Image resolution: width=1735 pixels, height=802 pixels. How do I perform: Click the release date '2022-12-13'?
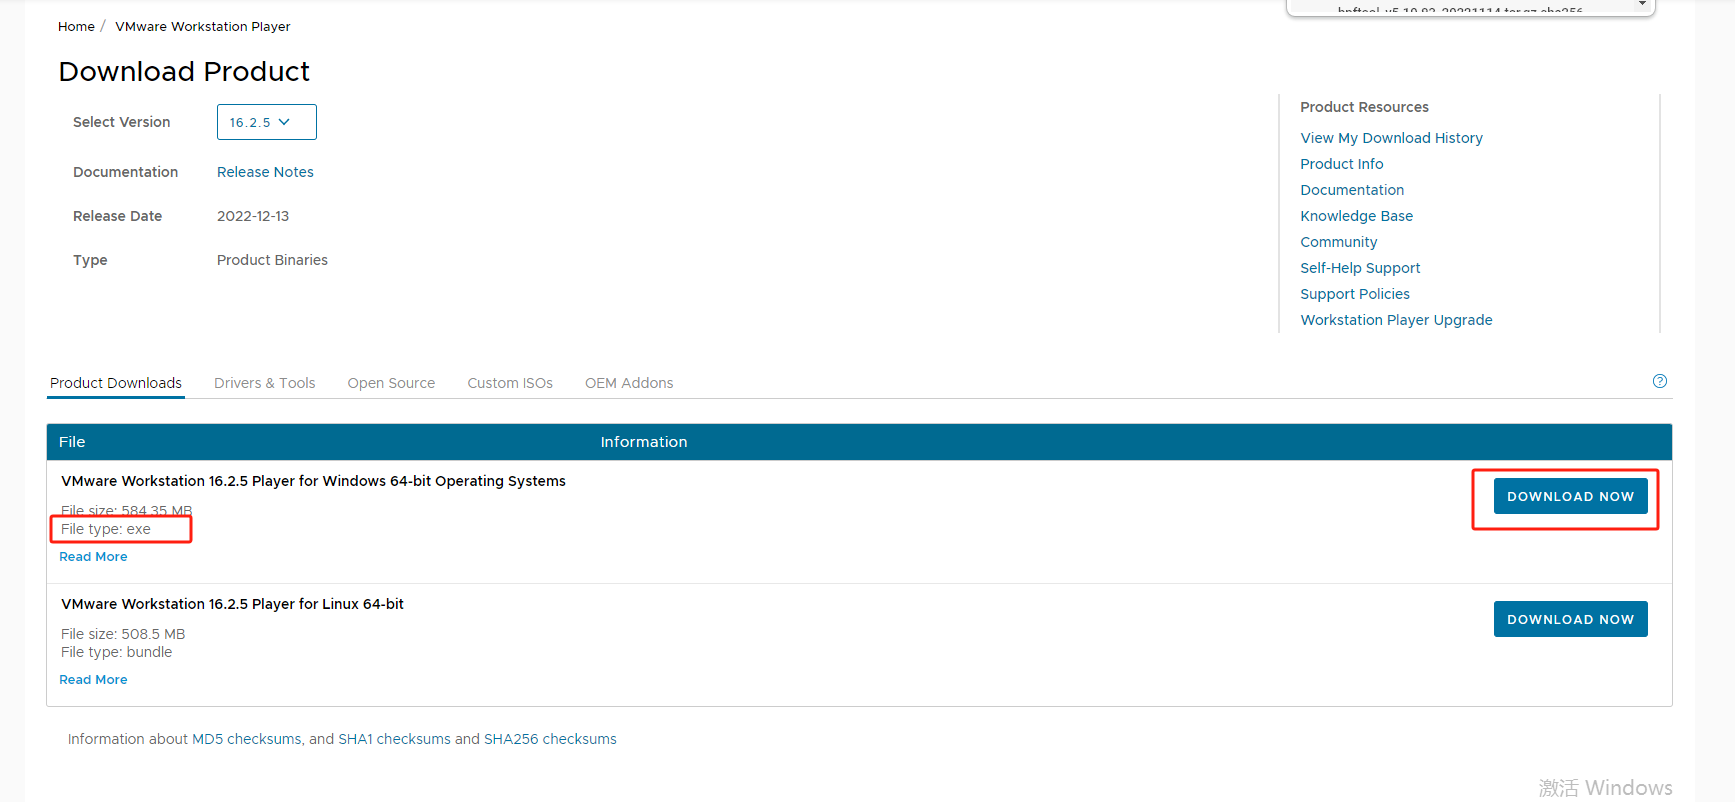click(253, 216)
